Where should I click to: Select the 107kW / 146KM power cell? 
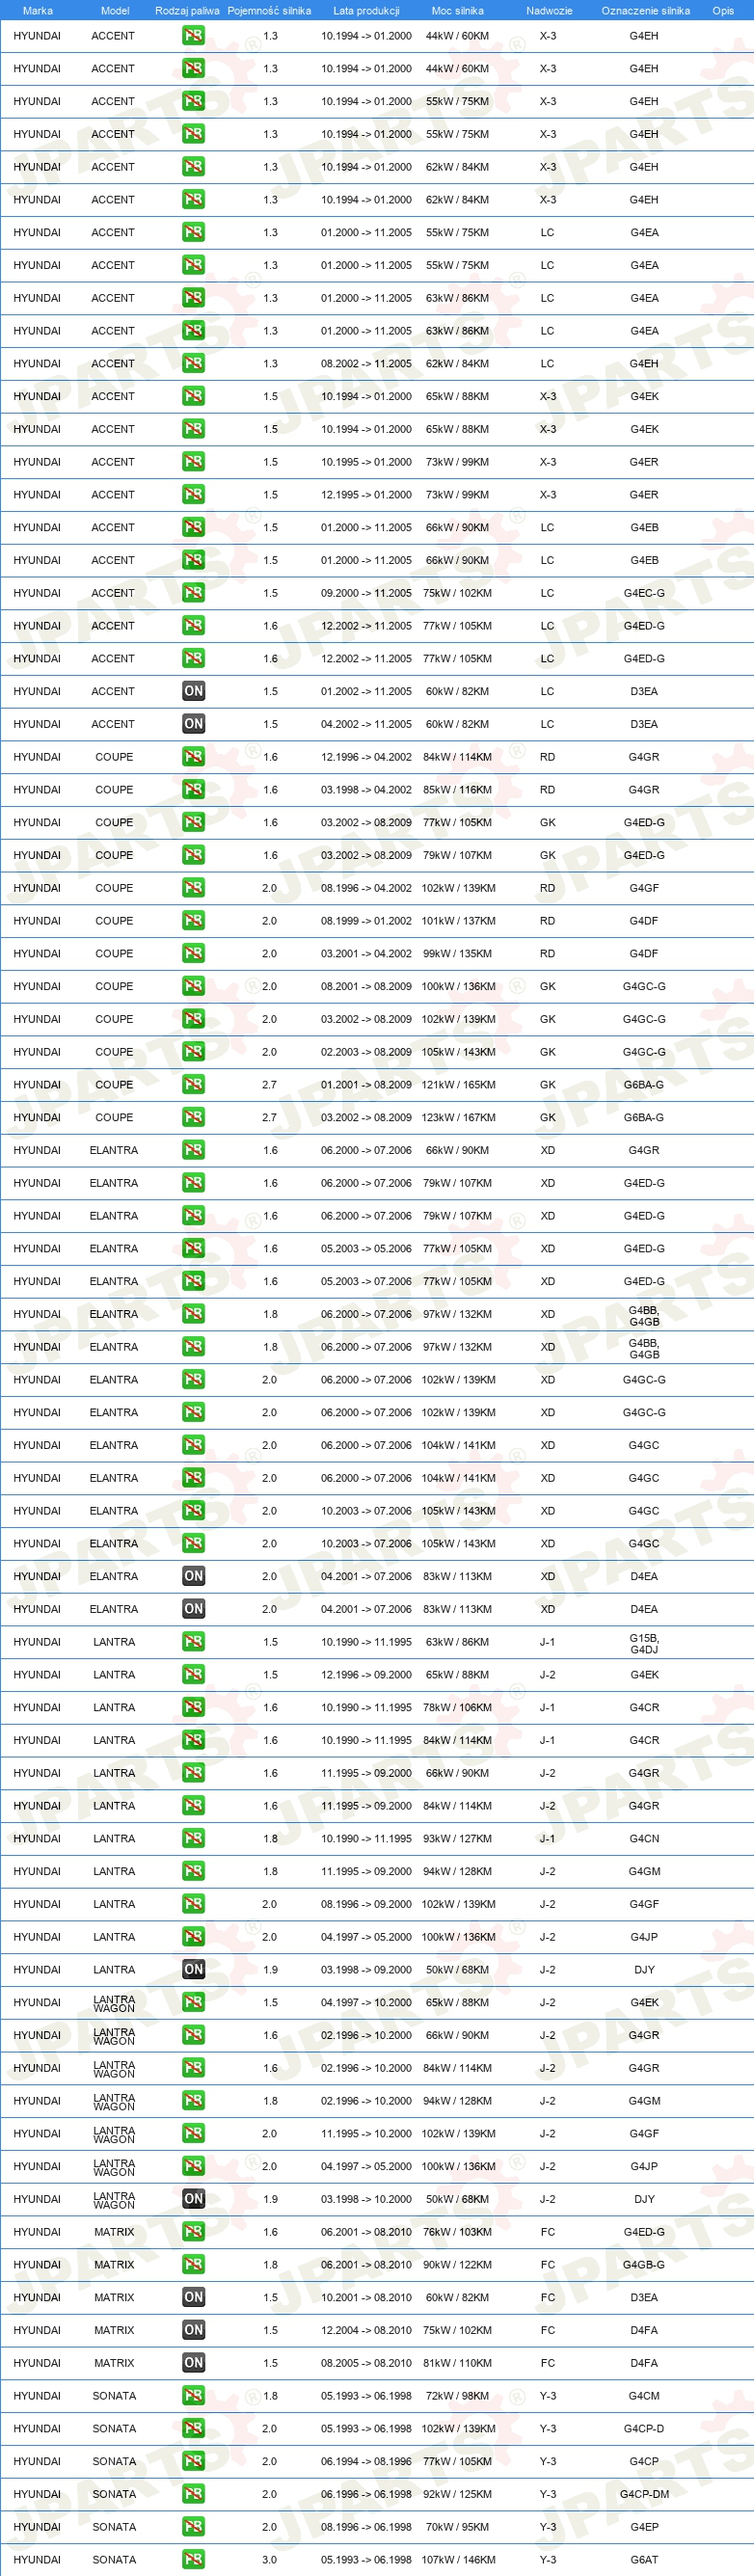(x=458, y=2560)
